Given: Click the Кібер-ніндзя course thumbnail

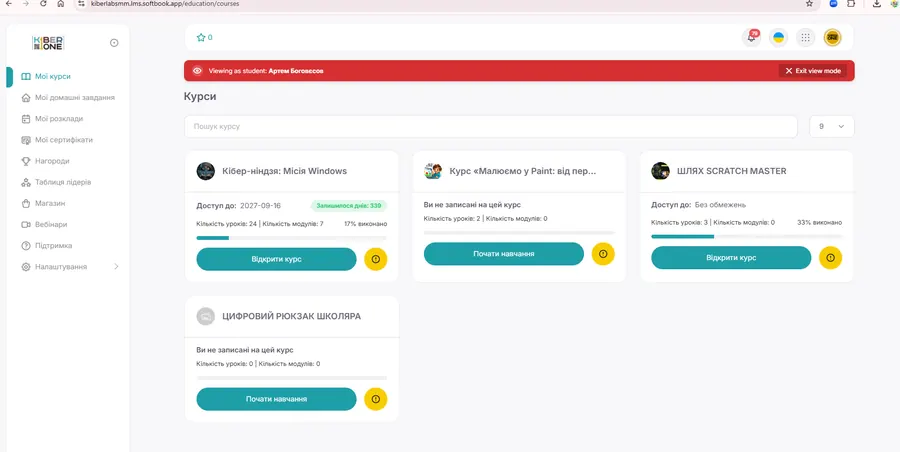Looking at the screenshot, I should click(x=205, y=171).
